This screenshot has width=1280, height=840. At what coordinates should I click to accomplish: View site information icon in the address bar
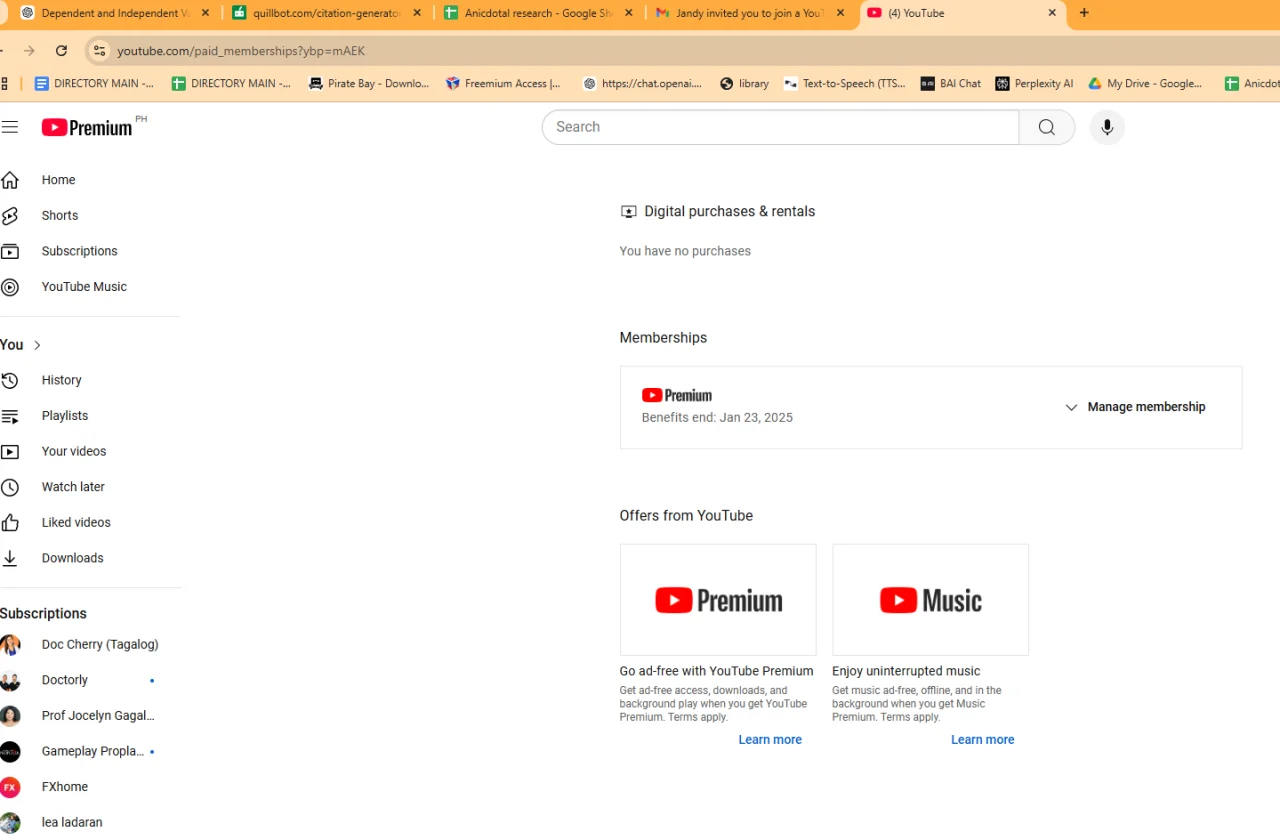(98, 51)
